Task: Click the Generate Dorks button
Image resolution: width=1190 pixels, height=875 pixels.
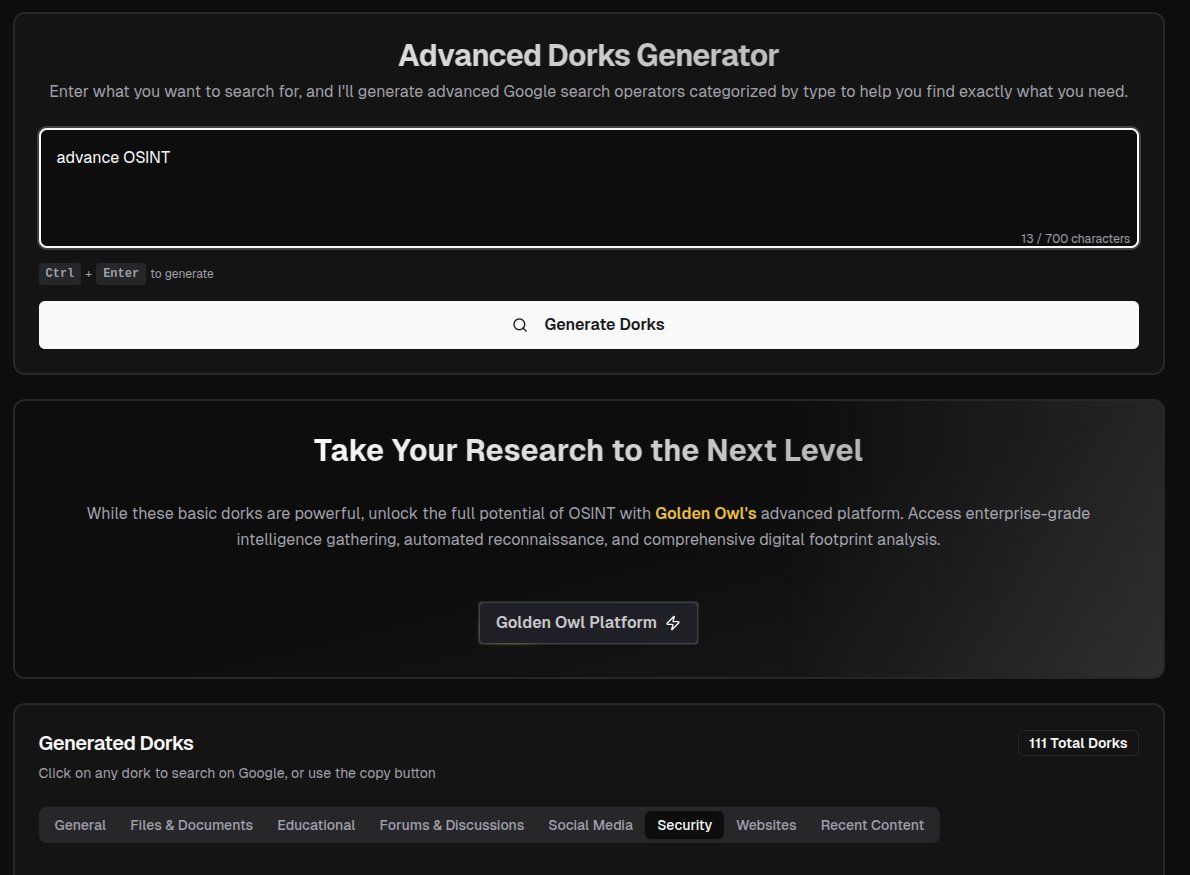Action: click(589, 325)
